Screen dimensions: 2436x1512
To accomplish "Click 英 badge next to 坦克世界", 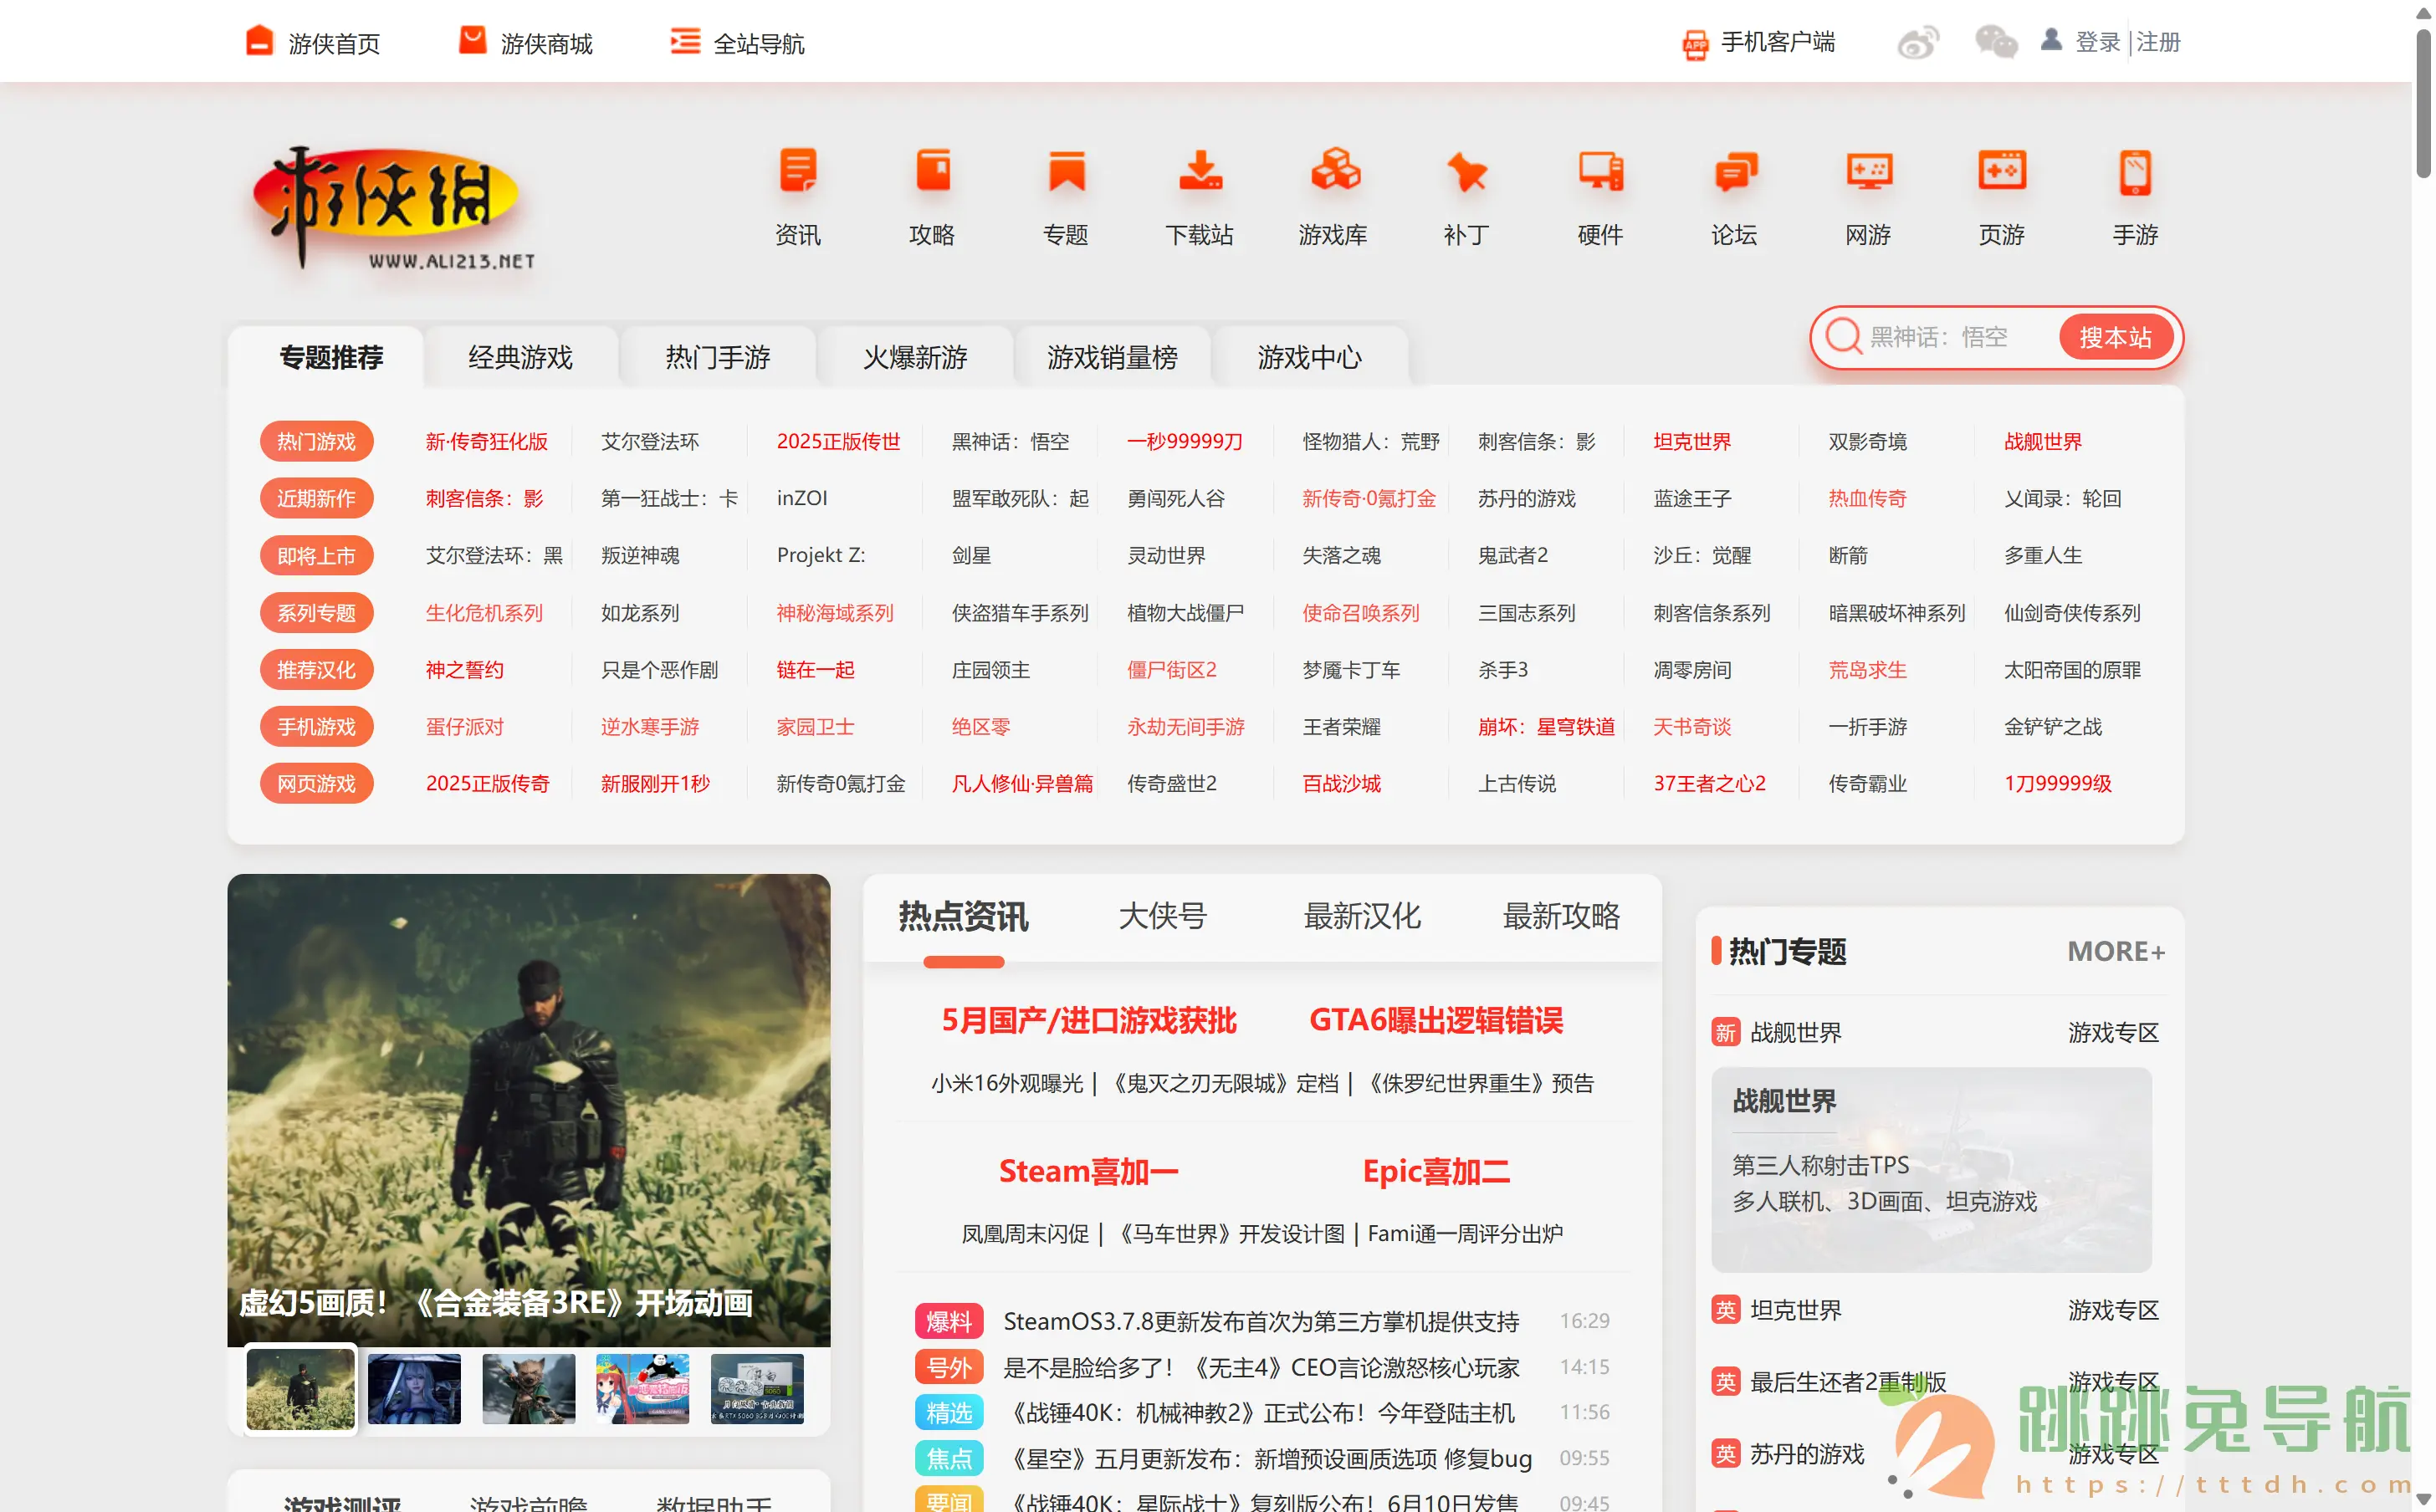I will click(x=1726, y=1310).
